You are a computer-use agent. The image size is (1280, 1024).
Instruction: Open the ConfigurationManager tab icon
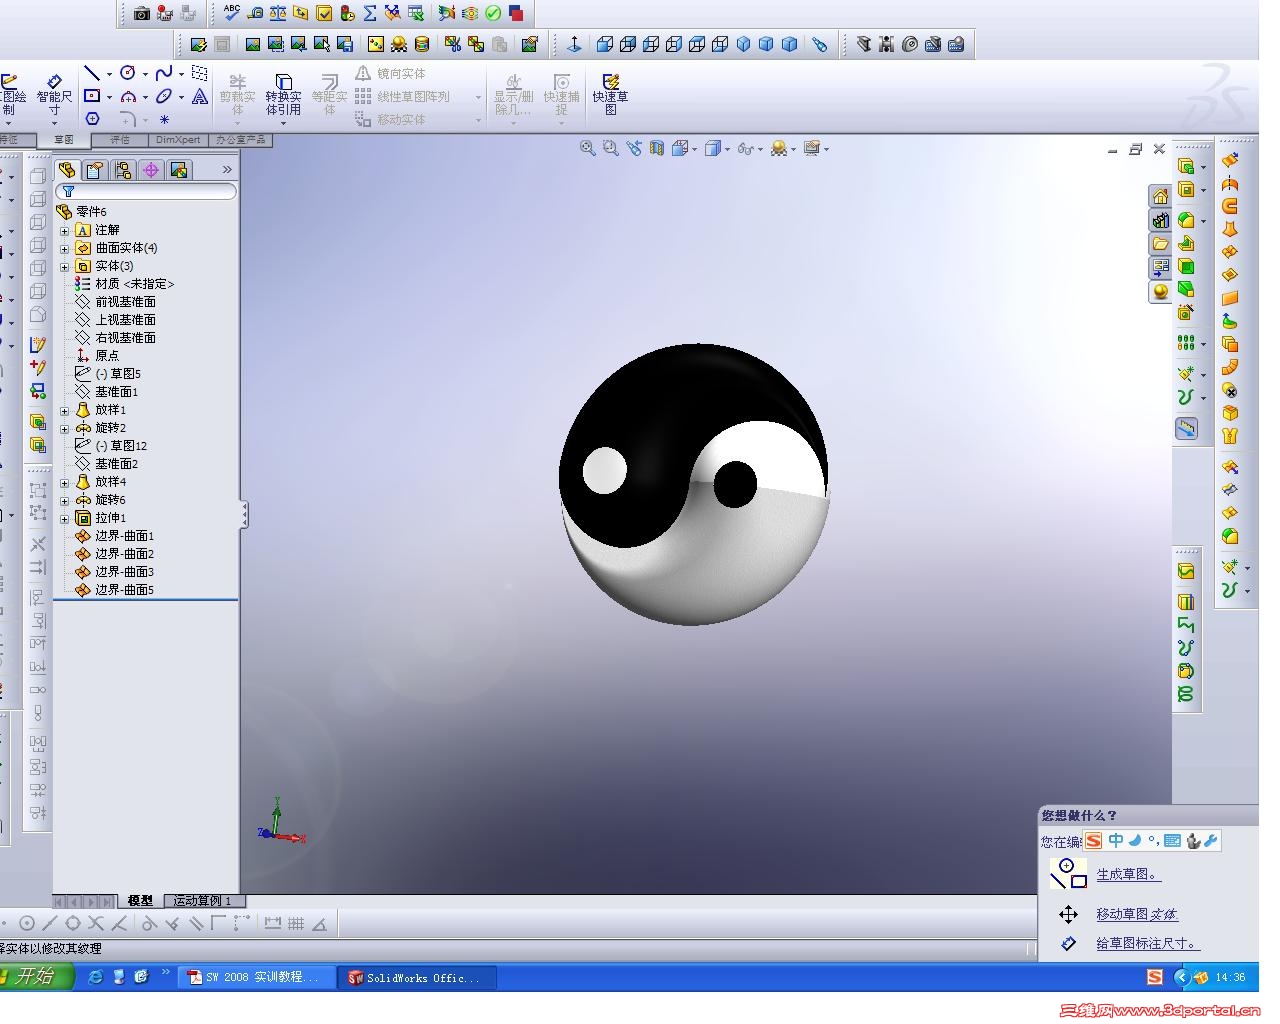point(123,169)
